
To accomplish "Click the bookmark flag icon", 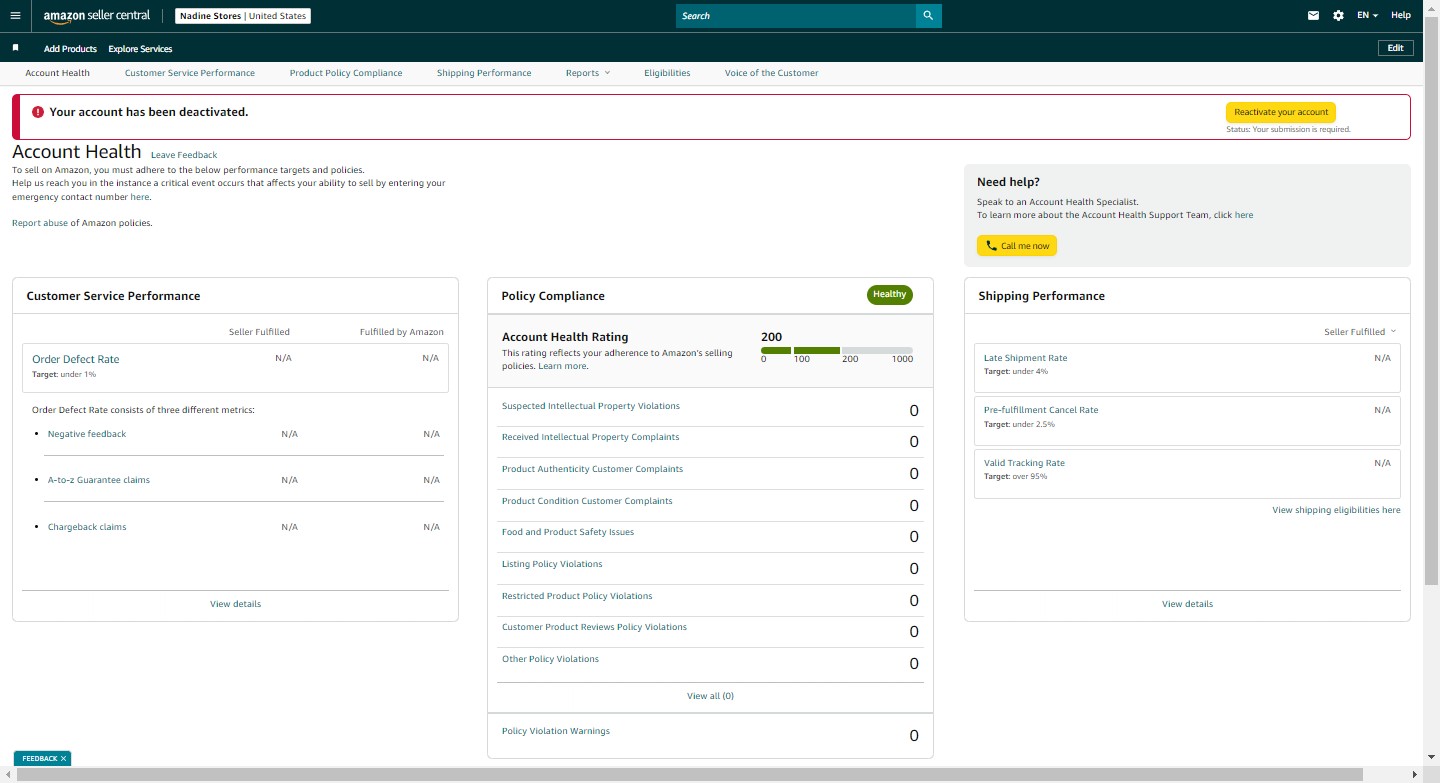I will (x=15, y=48).
